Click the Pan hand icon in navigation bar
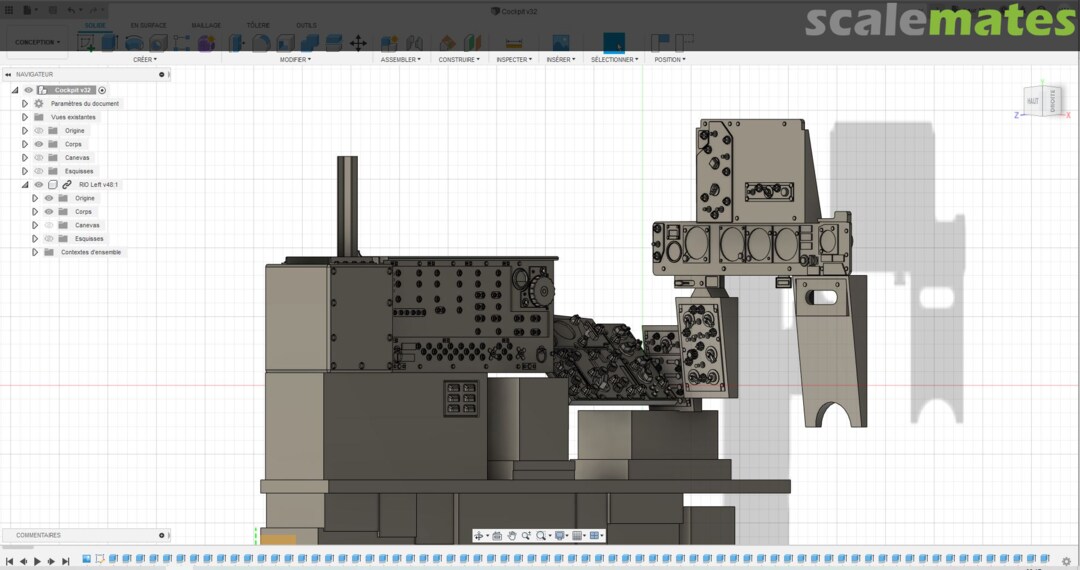 (x=512, y=536)
